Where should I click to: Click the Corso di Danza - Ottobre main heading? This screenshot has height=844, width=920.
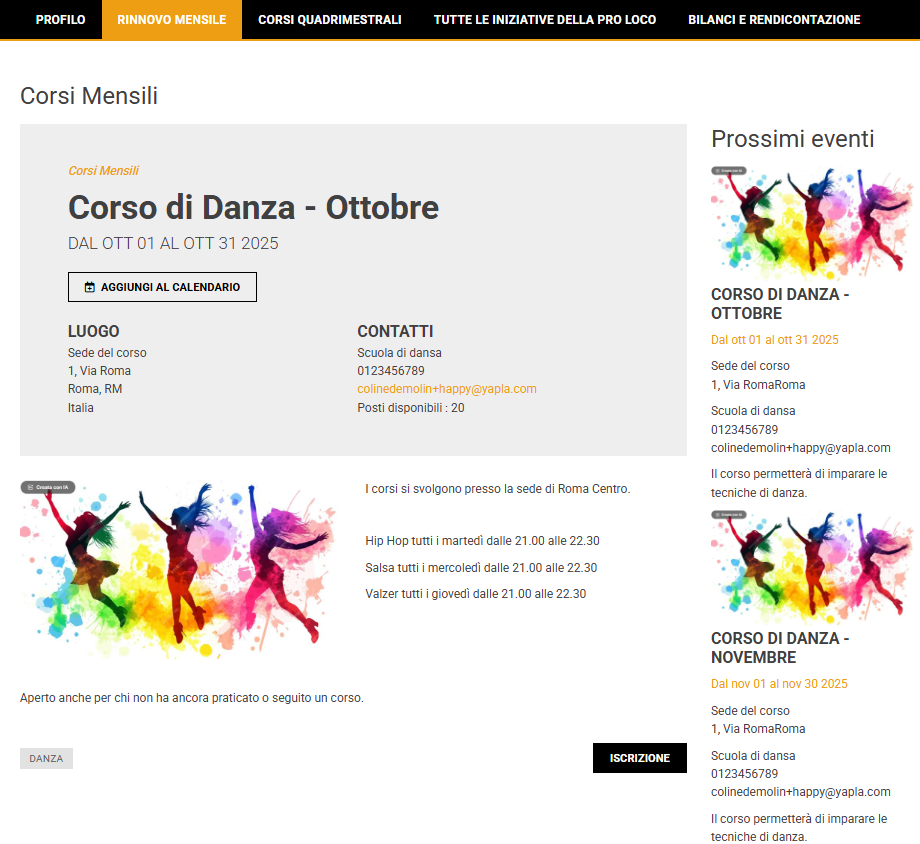(x=253, y=208)
